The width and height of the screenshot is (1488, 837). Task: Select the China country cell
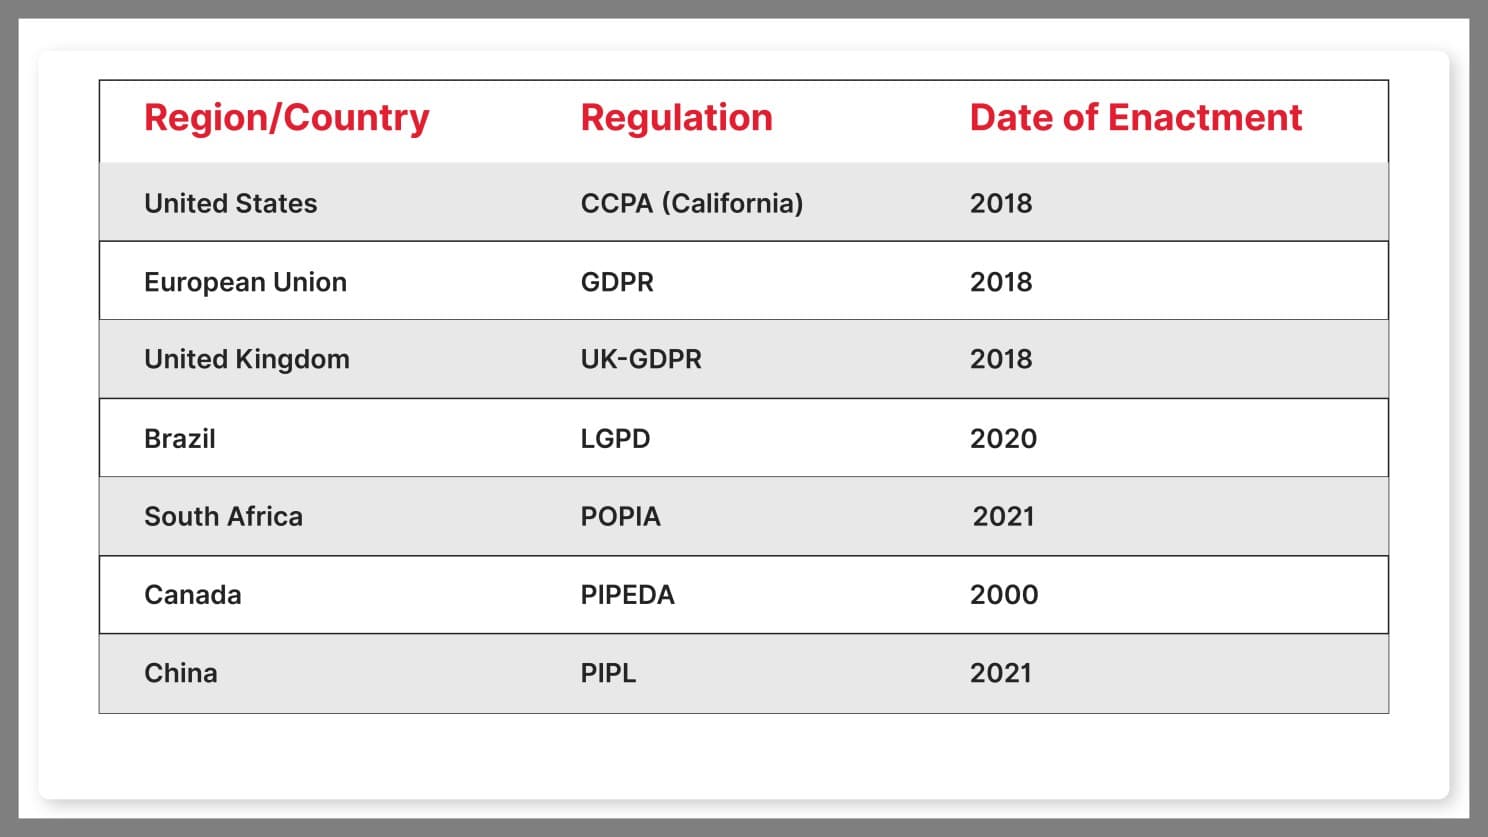tap(180, 673)
